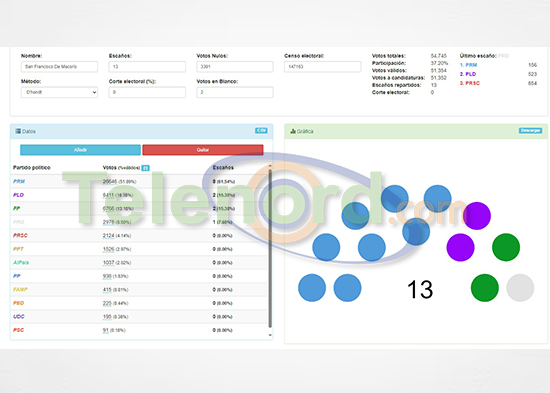
Task: Focus the Escaños input field
Action: point(147,67)
